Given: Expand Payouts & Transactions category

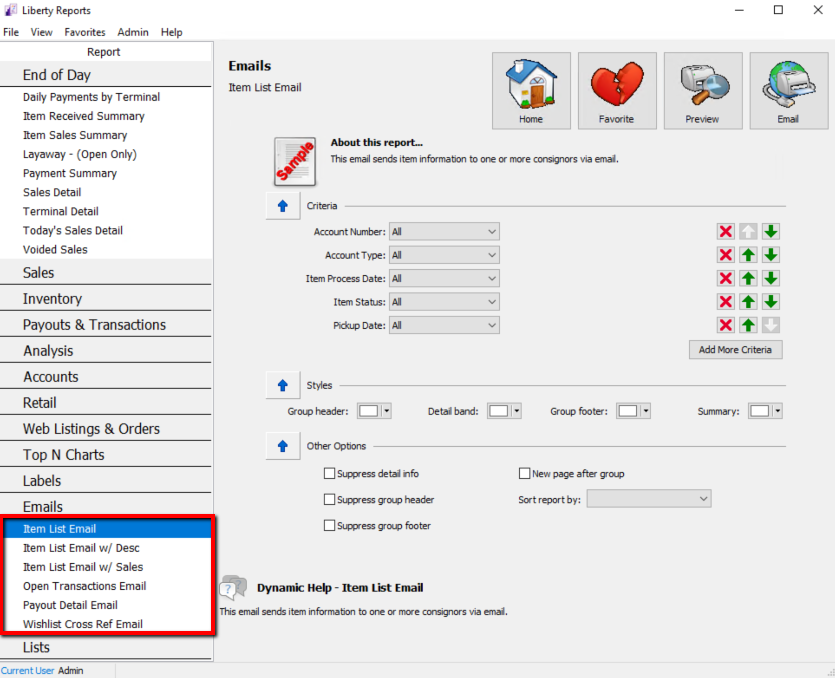Looking at the screenshot, I should click(106, 325).
